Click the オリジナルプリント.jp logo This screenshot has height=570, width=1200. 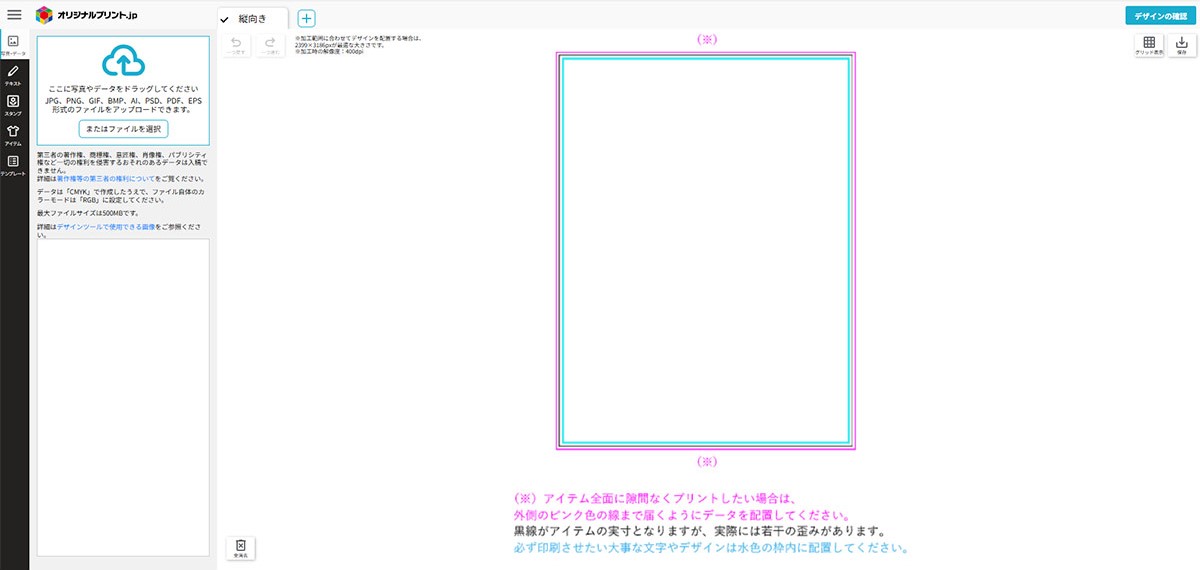(85, 16)
